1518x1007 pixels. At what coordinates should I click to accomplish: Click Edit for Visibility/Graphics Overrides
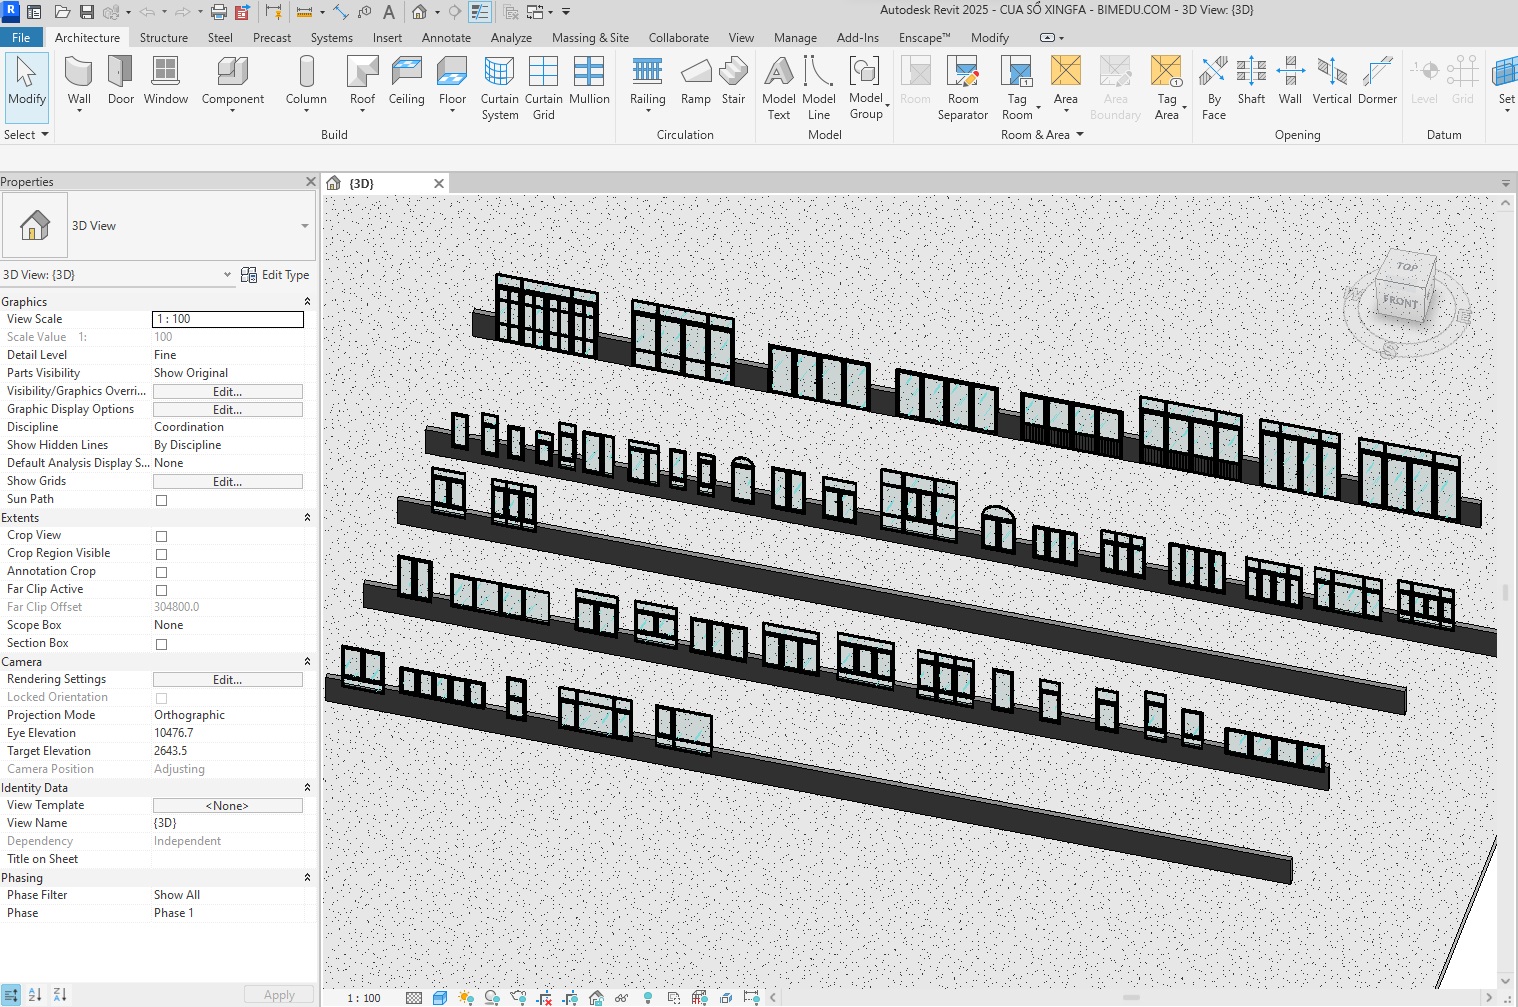click(x=228, y=392)
